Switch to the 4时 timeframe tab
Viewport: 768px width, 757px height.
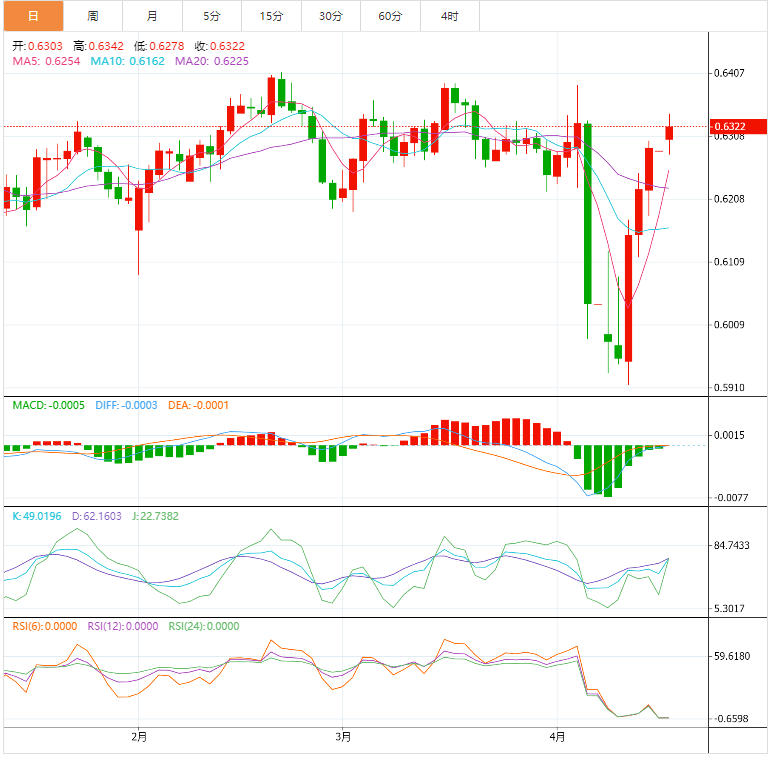pyautogui.click(x=449, y=16)
